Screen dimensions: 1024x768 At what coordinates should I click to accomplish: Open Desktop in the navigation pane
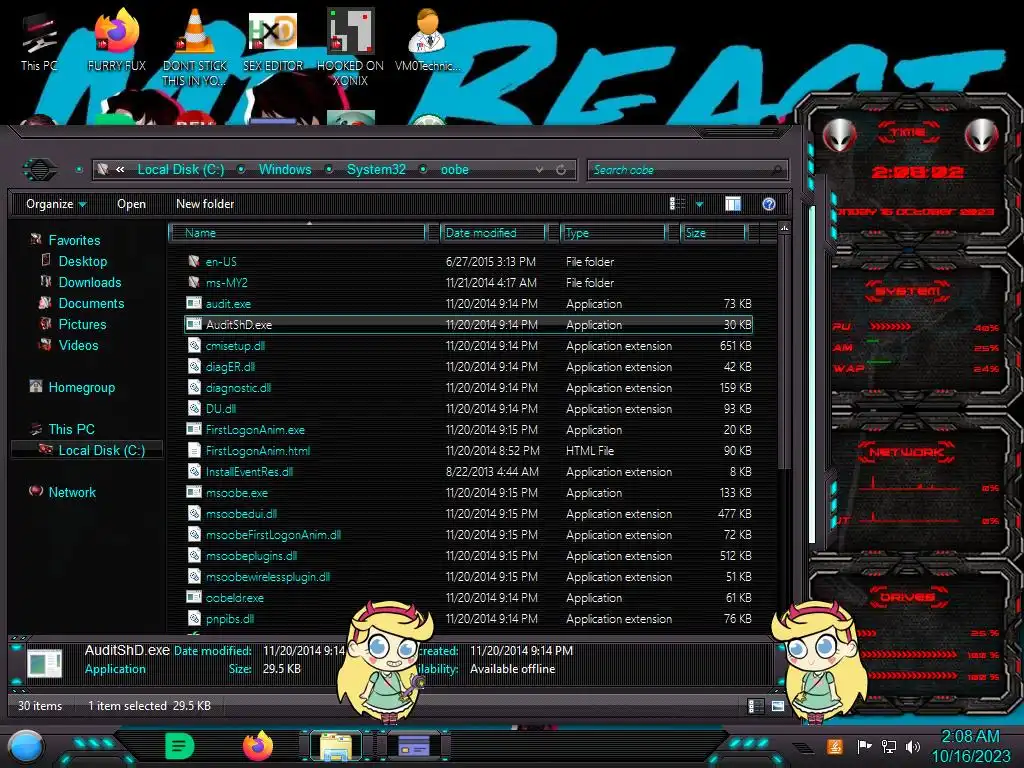(x=82, y=261)
